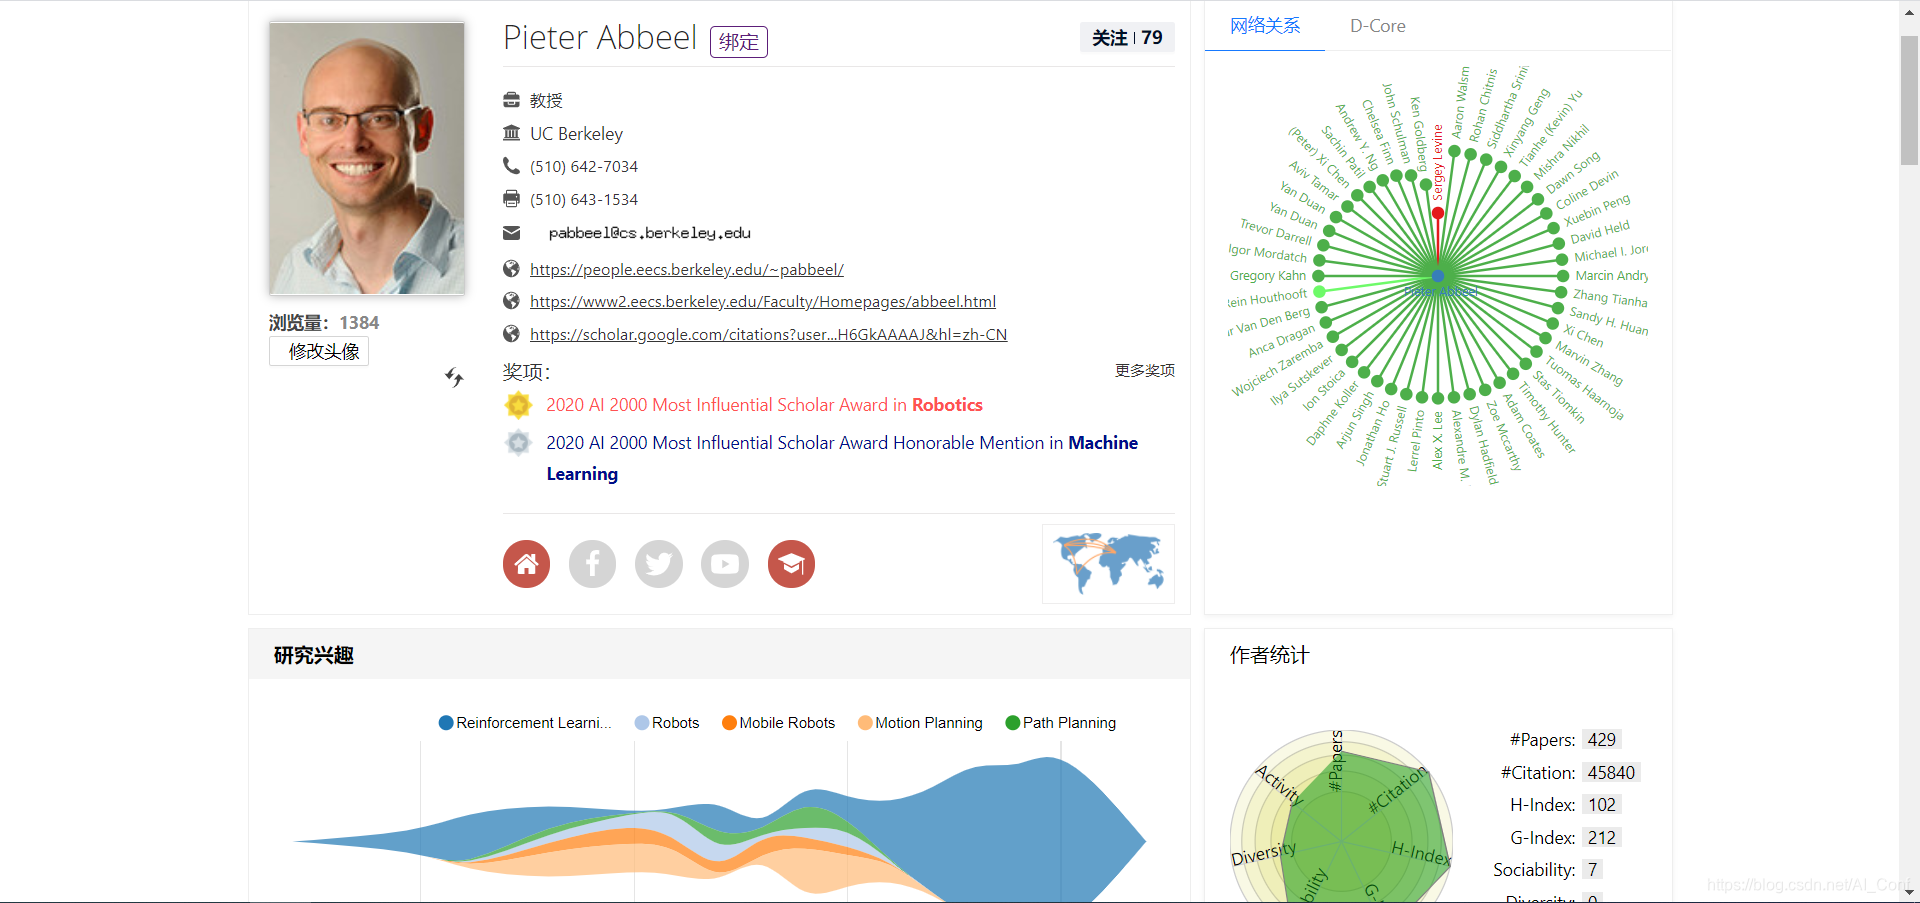Click the H-Index value 102
The height and width of the screenshot is (903, 1920).
1601,805
